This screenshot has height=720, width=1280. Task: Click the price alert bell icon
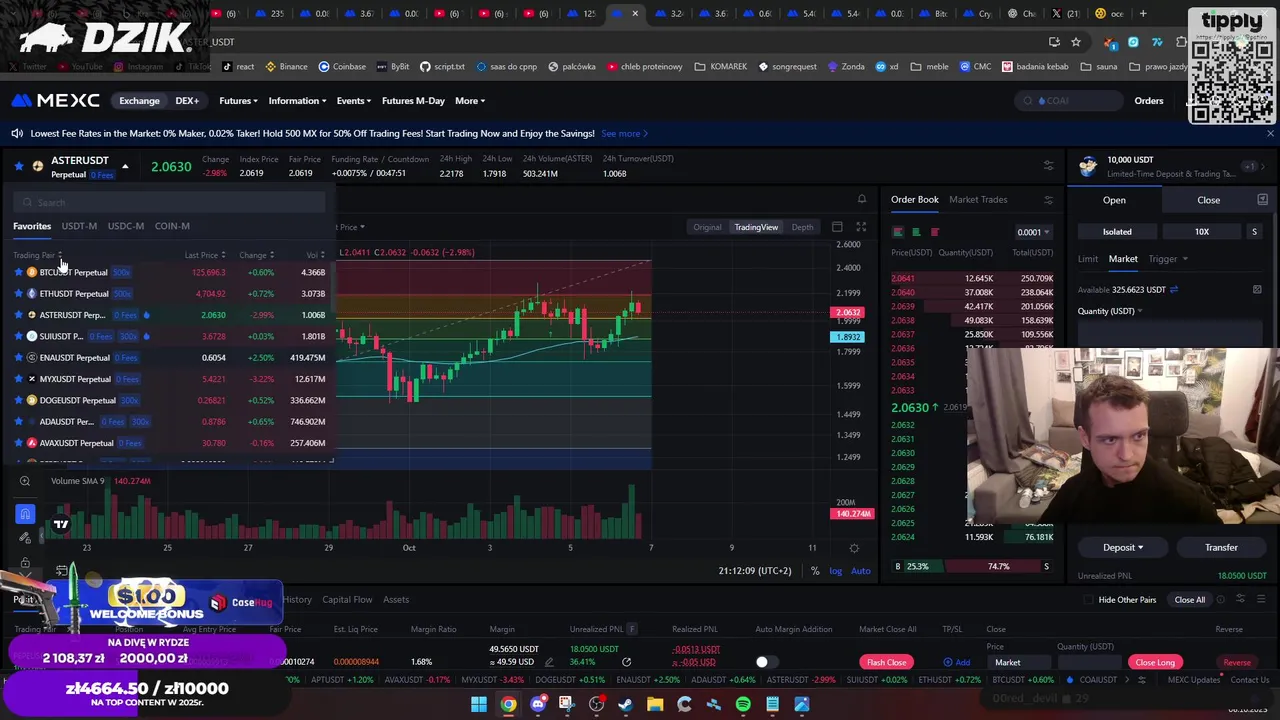pos(862,199)
